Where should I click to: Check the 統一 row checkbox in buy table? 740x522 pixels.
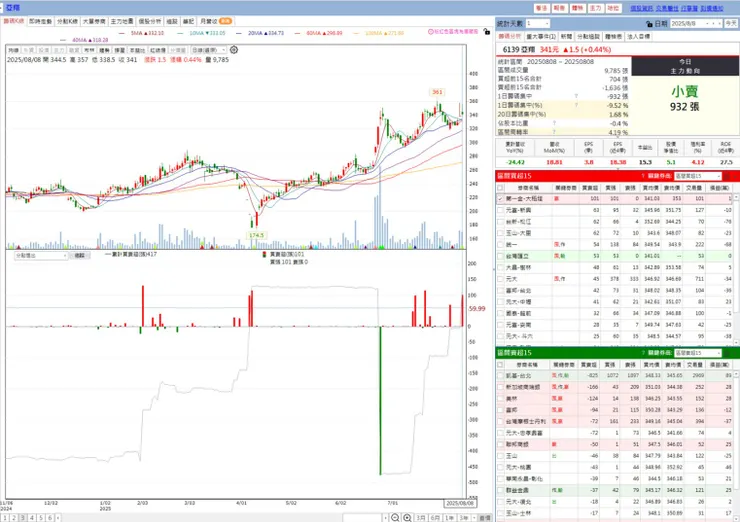[500, 245]
